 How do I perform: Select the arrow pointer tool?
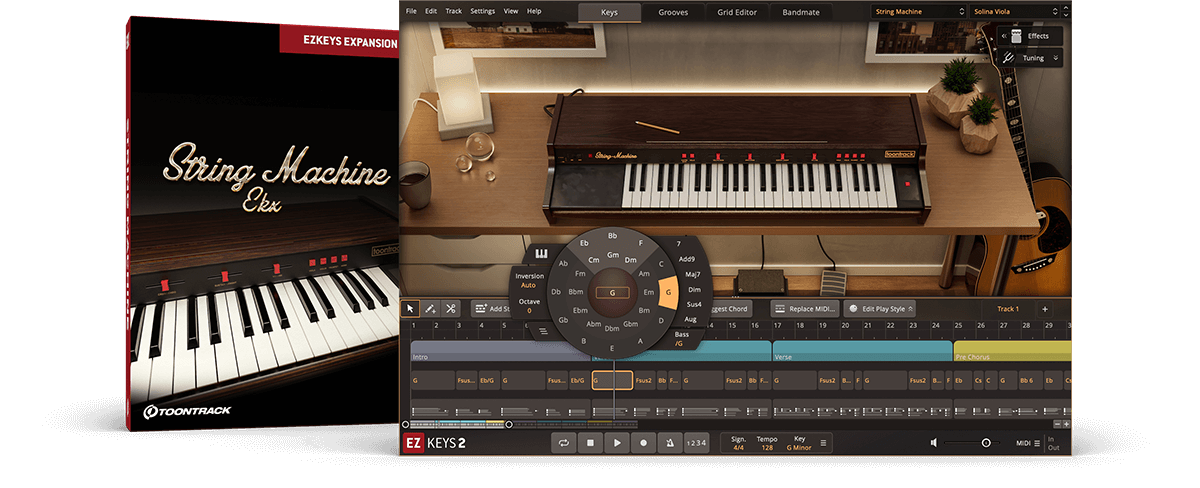click(x=410, y=309)
